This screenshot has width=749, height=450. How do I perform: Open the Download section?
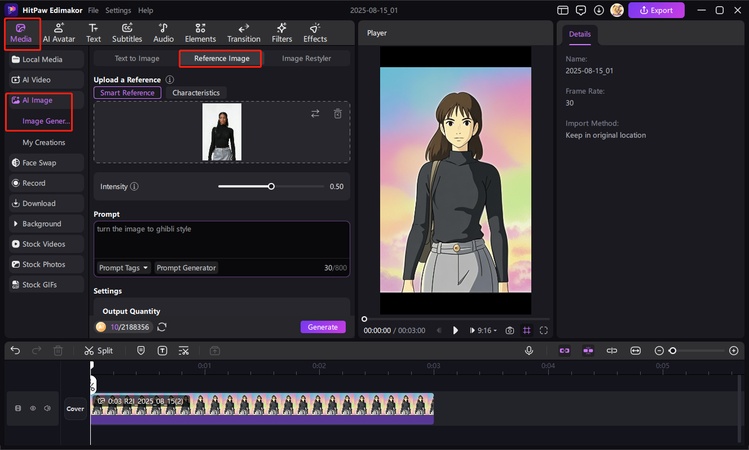pos(46,204)
